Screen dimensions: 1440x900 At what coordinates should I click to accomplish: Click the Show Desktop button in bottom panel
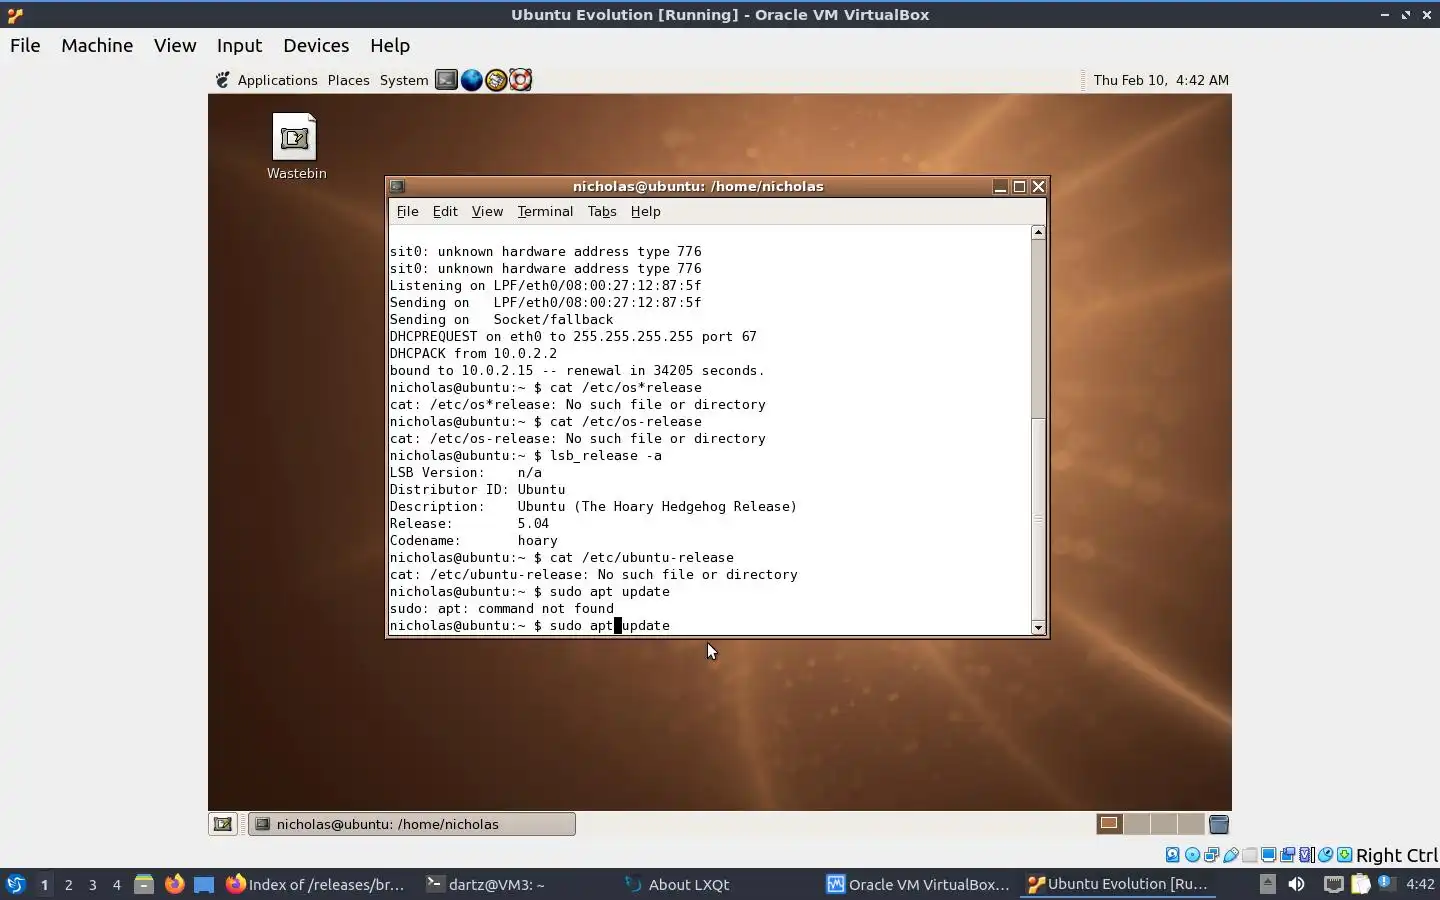223,824
